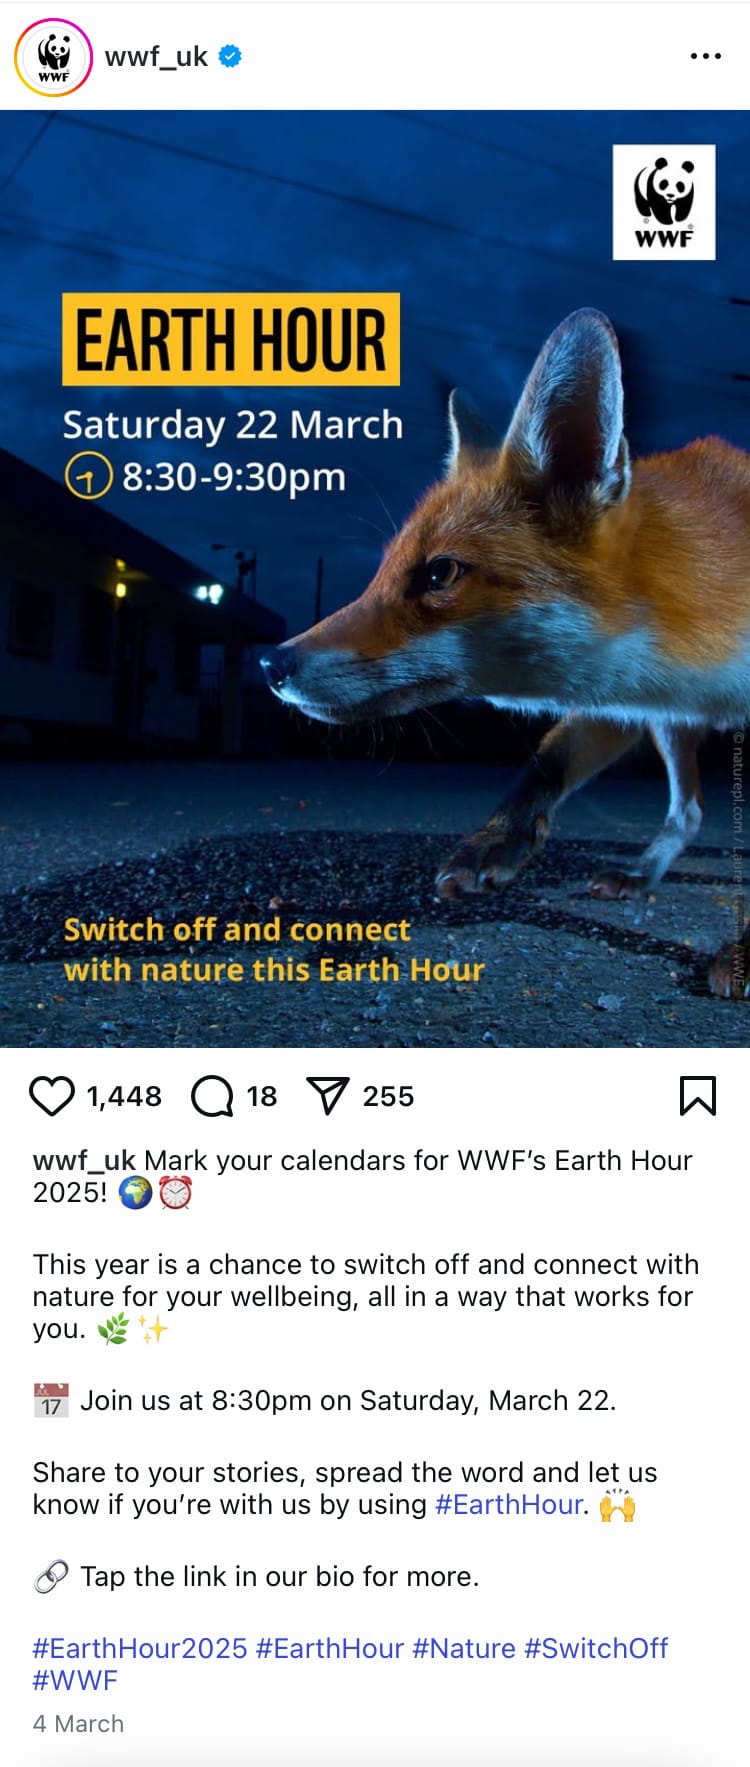Like the post with heart icon
This screenshot has width=750, height=1767.
click(x=52, y=1096)
